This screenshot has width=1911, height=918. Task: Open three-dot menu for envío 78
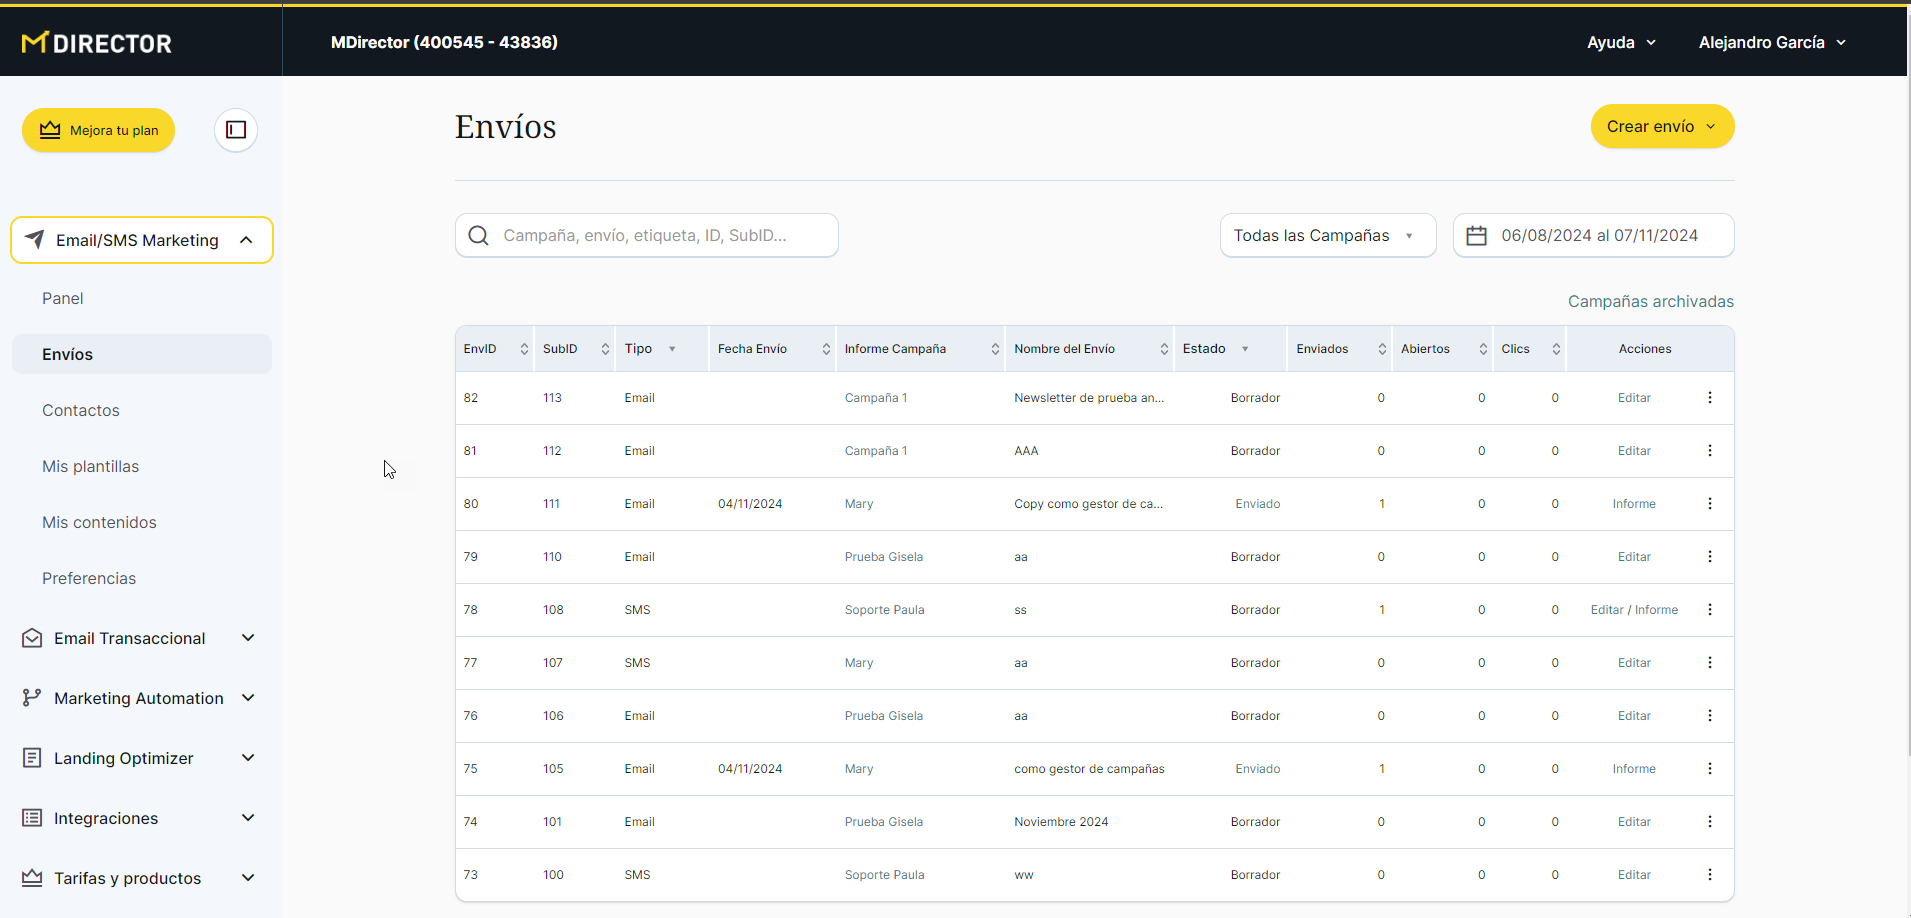point(1709,610)
